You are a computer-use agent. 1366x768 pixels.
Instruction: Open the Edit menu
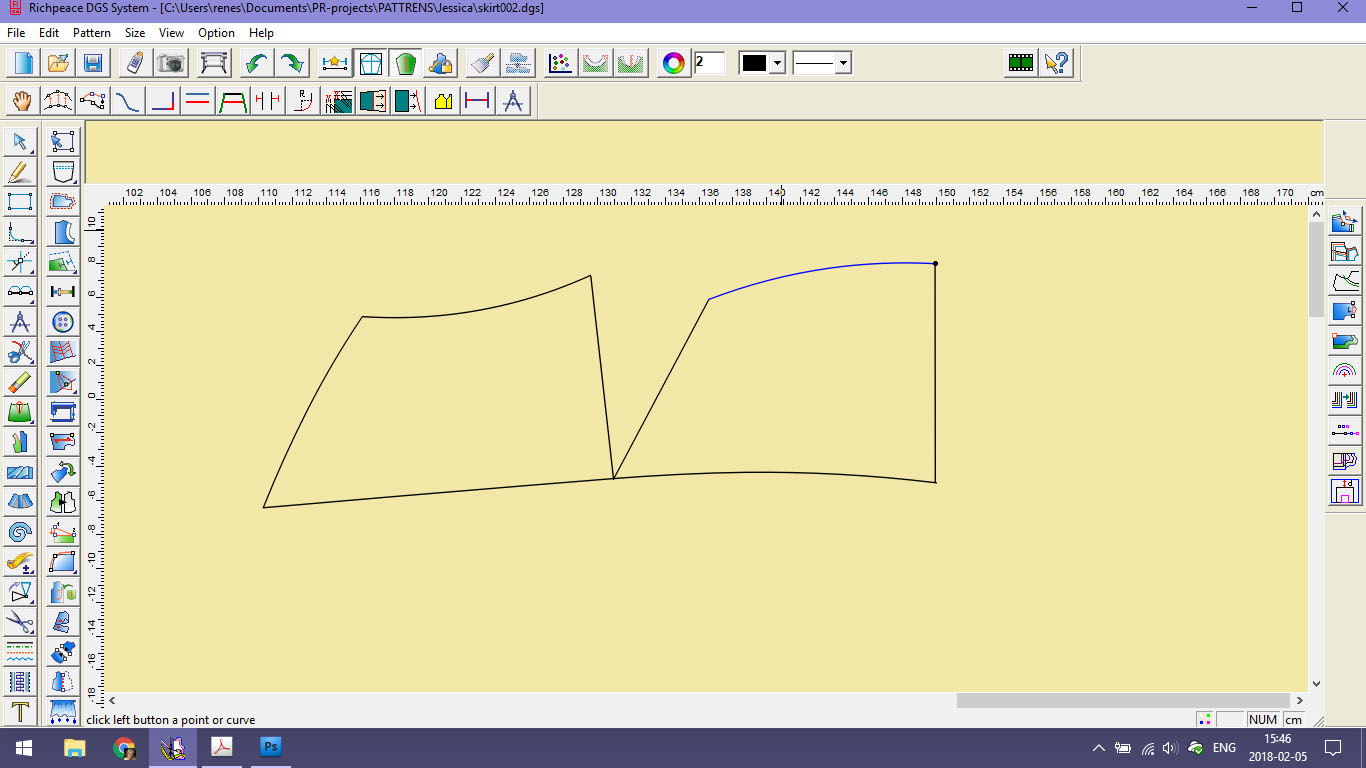49,33
